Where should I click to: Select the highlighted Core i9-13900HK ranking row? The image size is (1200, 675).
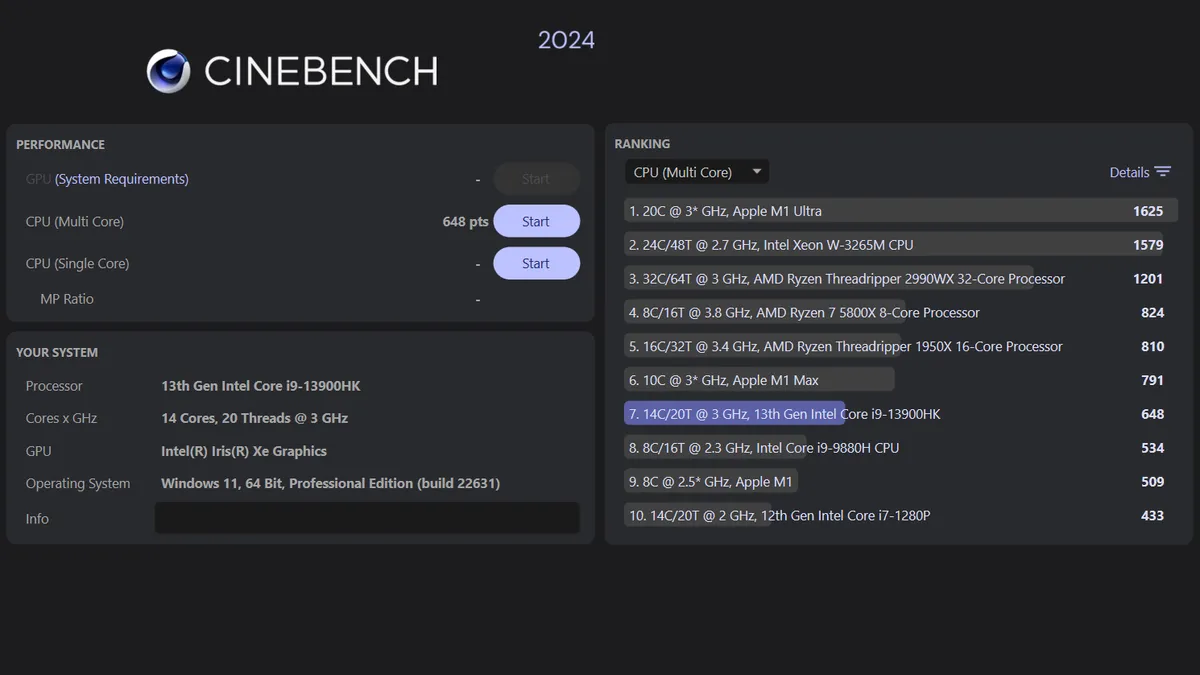[x=784, y=414]
